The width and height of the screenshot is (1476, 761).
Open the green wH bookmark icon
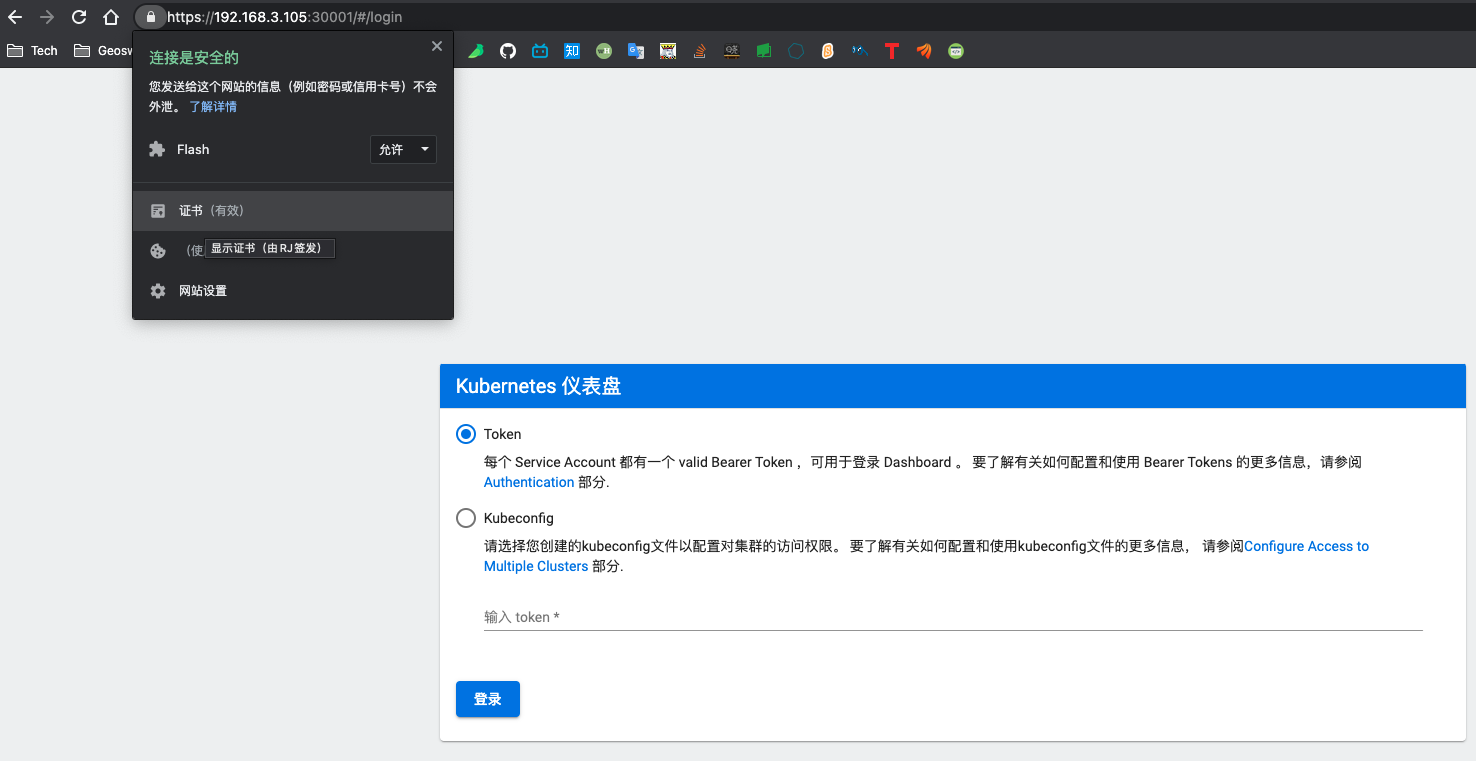pos(604,51)
